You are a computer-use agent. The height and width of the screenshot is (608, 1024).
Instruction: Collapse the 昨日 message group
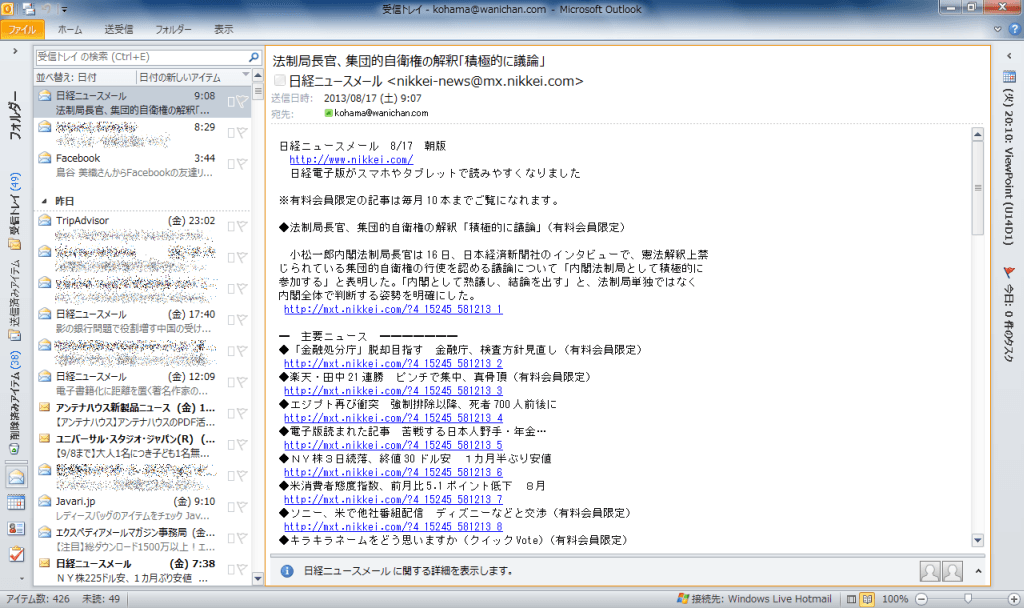[44, 201]
